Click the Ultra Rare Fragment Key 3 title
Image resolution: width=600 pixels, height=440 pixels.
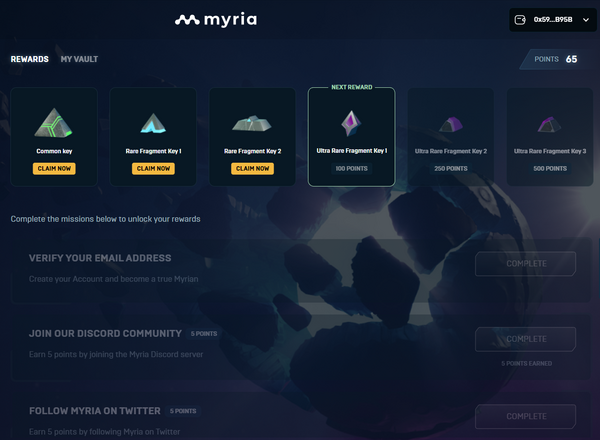point(550,151)
